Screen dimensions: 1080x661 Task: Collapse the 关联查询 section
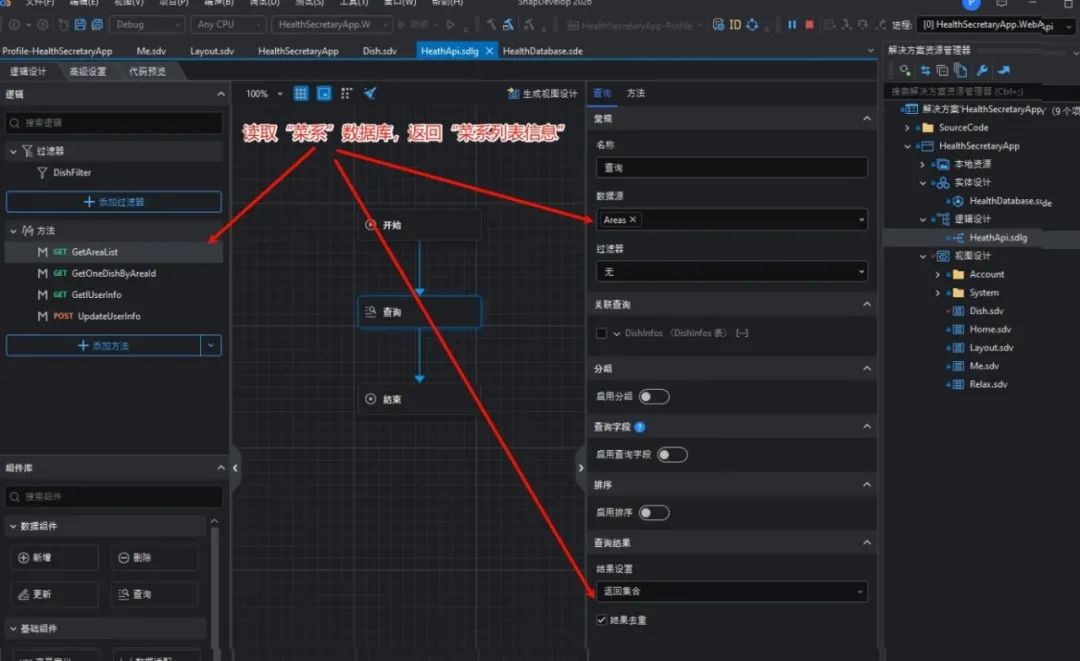coord(866,304)
